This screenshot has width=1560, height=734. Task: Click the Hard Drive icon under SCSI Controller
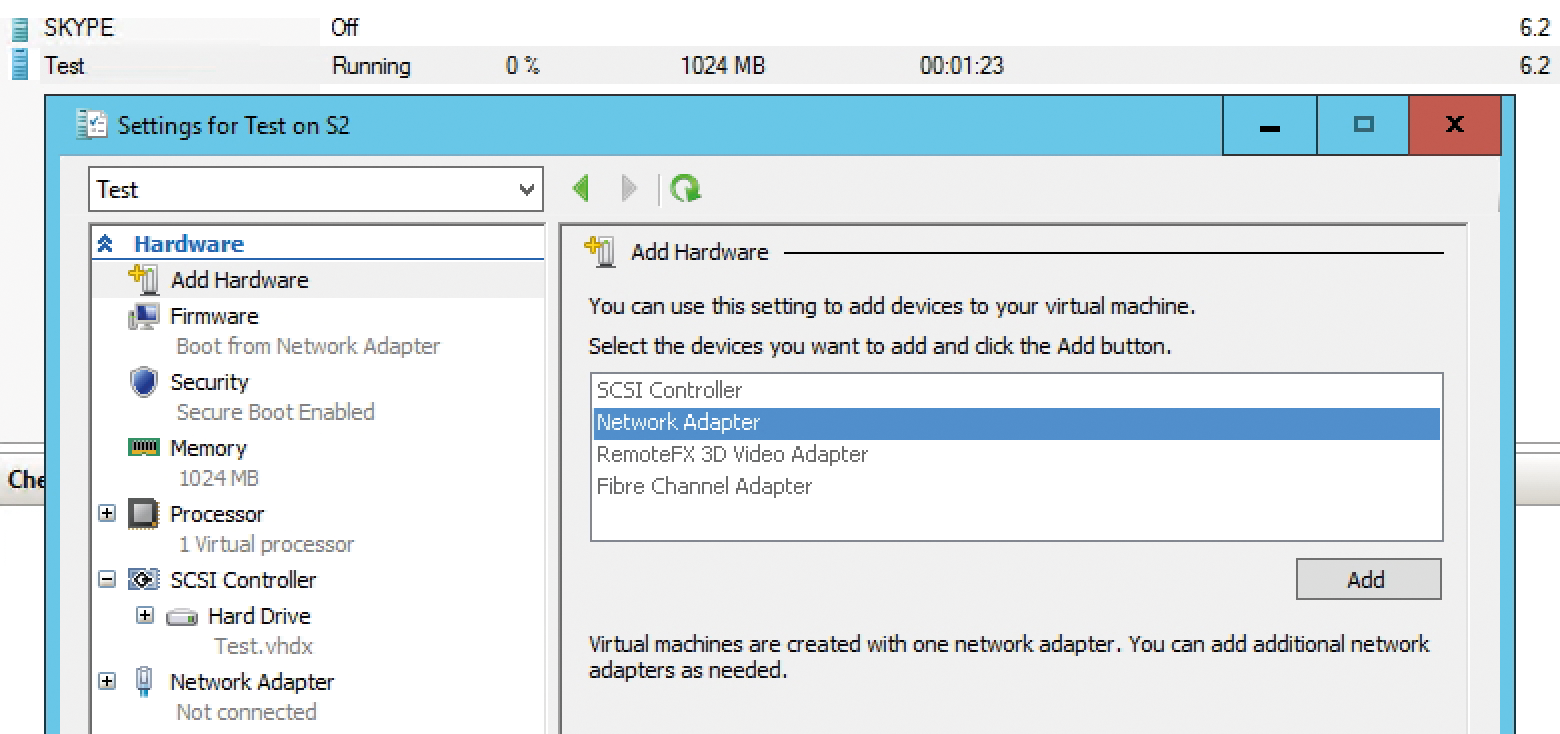pyautogui.click(x=182, y=616)
